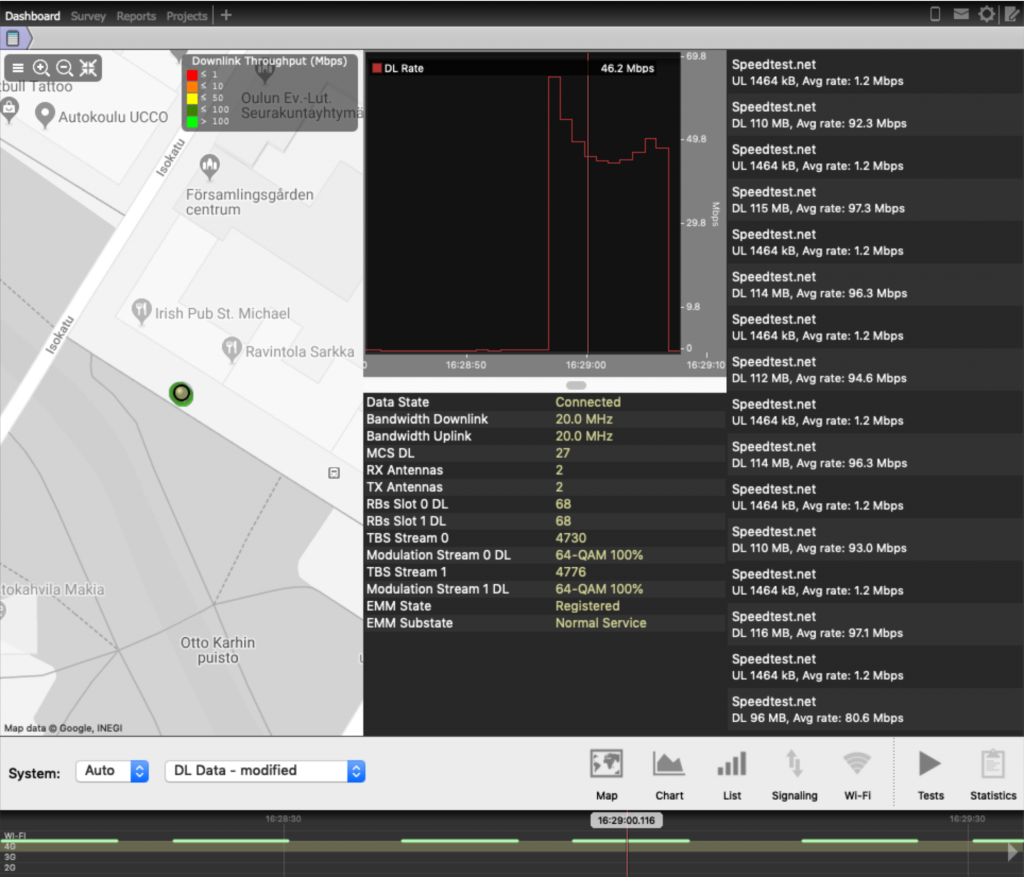Open the Survey tab

pos(88,16)
